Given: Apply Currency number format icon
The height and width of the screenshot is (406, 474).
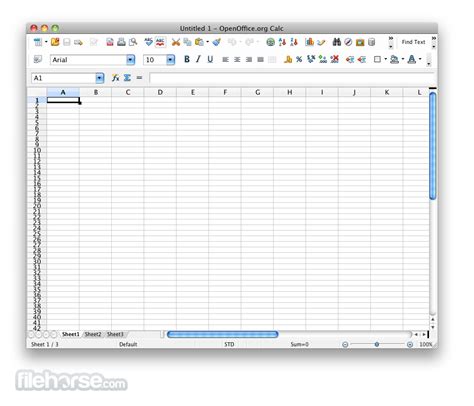Looking at the screenshot, I should (x=288, y=59).
